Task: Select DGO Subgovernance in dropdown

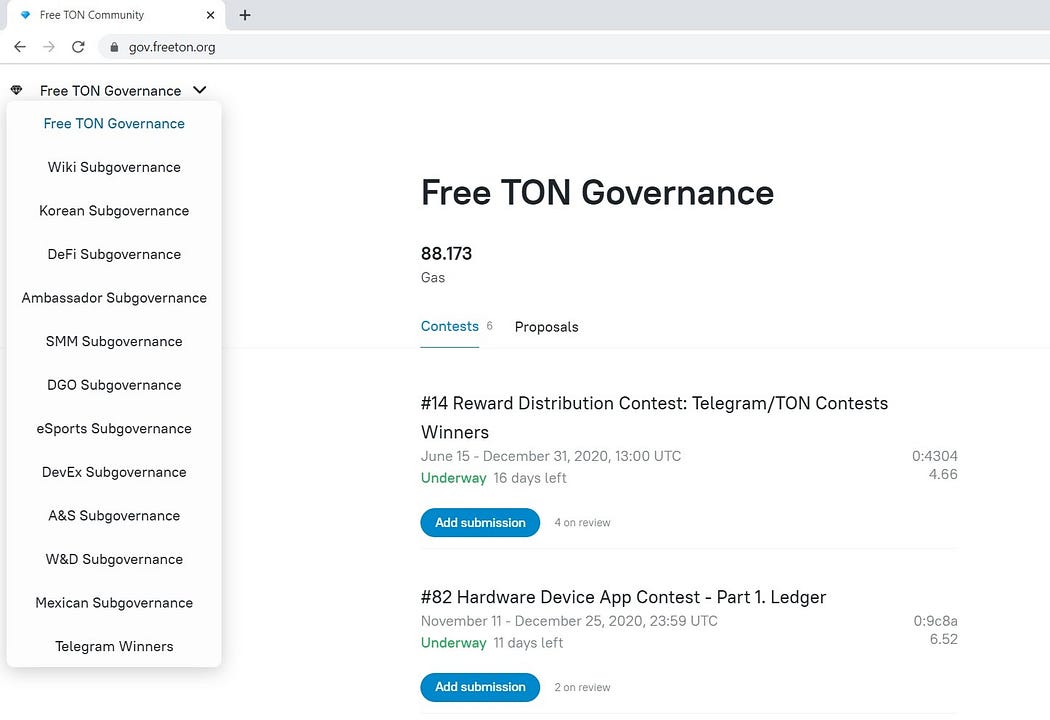Action: 114,385
